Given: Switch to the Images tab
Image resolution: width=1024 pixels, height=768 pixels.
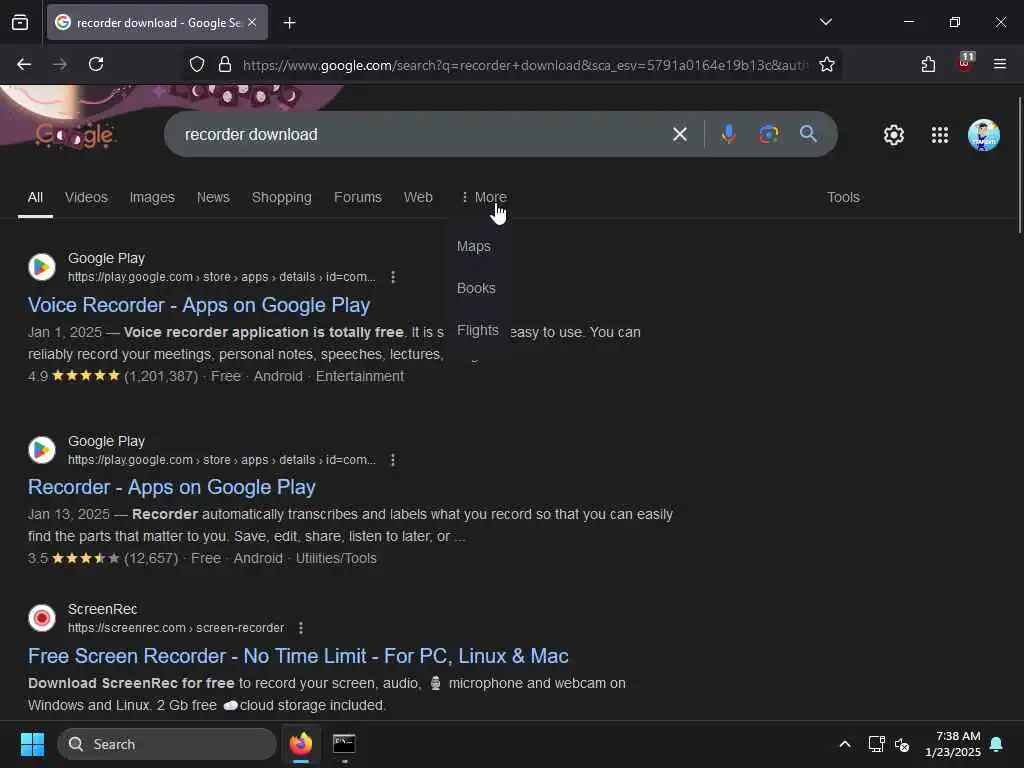Looking at the screenshot, I should pos(152,197).
